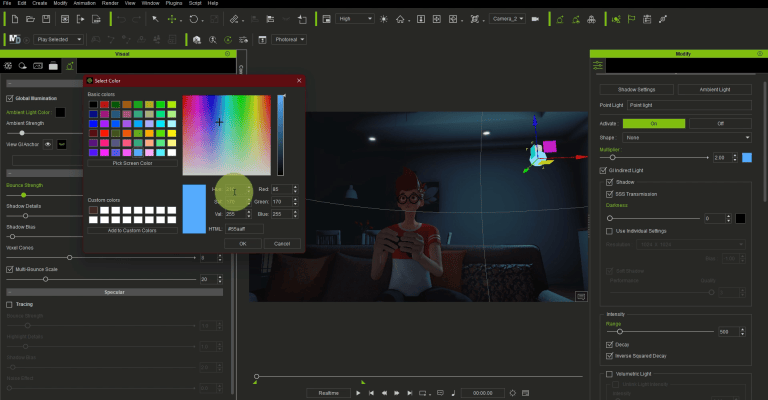Activate the green Move object tool

pyautogui.click(x=172, y=19)
